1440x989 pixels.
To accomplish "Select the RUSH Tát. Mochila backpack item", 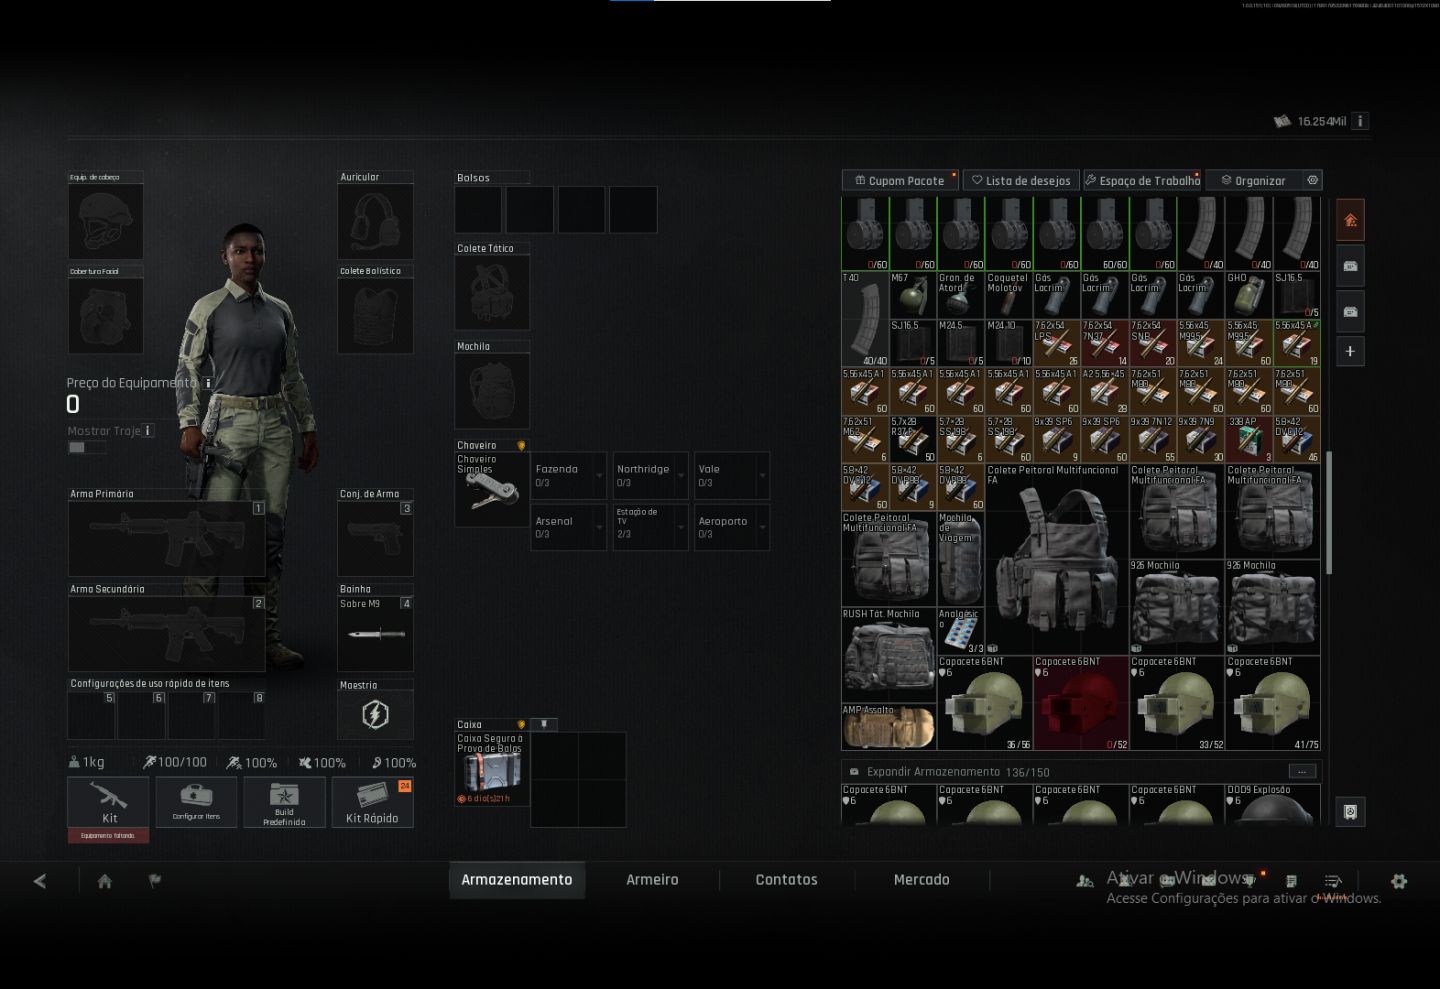I will (889, 655).
